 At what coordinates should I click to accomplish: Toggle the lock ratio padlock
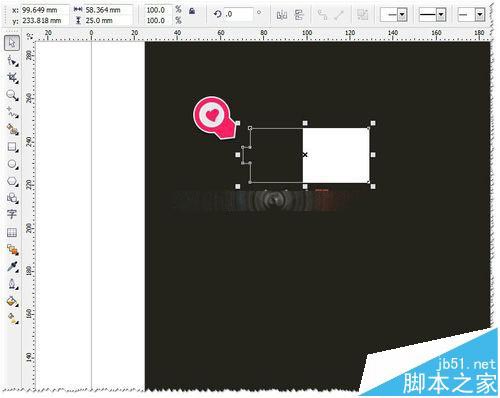tap(192, 11)
